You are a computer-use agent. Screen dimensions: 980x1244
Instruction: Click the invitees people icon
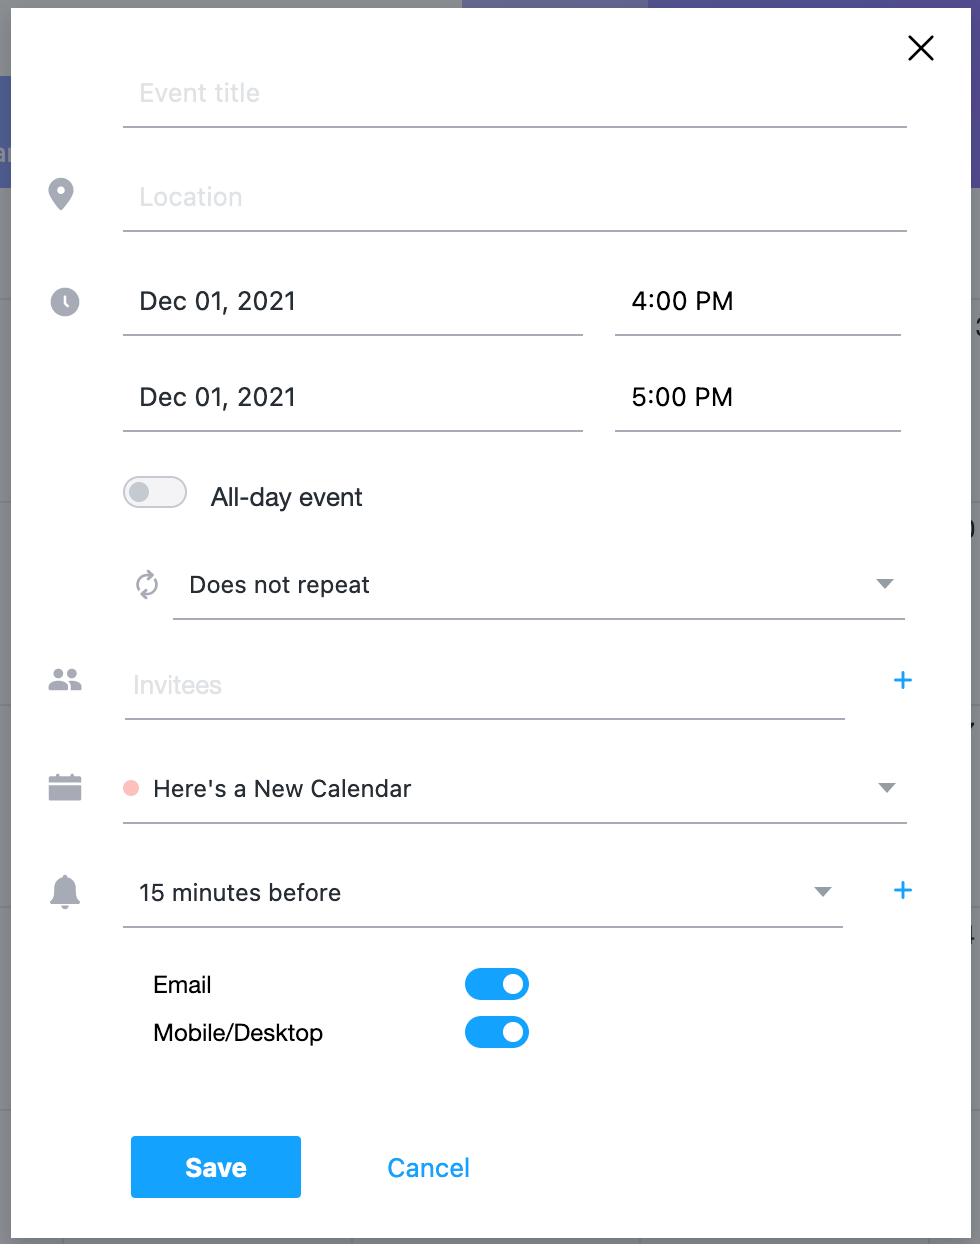pos(65,681)
